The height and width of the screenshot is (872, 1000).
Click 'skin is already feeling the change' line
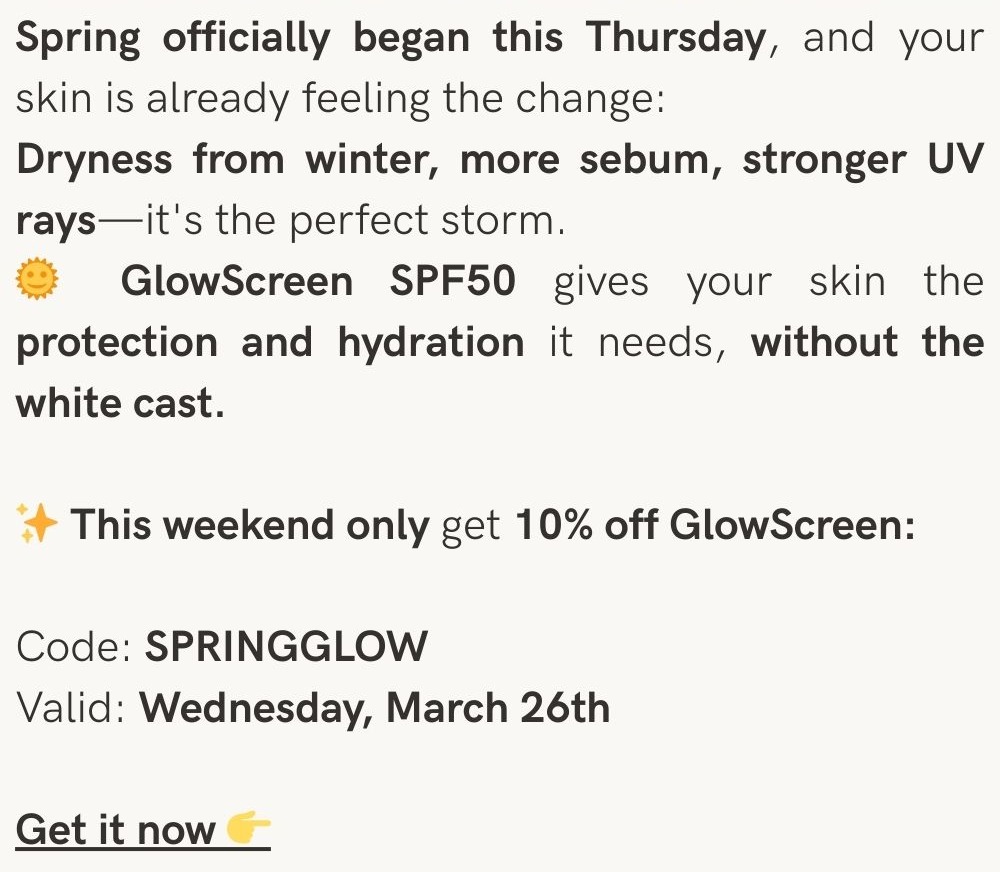pyautogui.click(x=340, y=100)
